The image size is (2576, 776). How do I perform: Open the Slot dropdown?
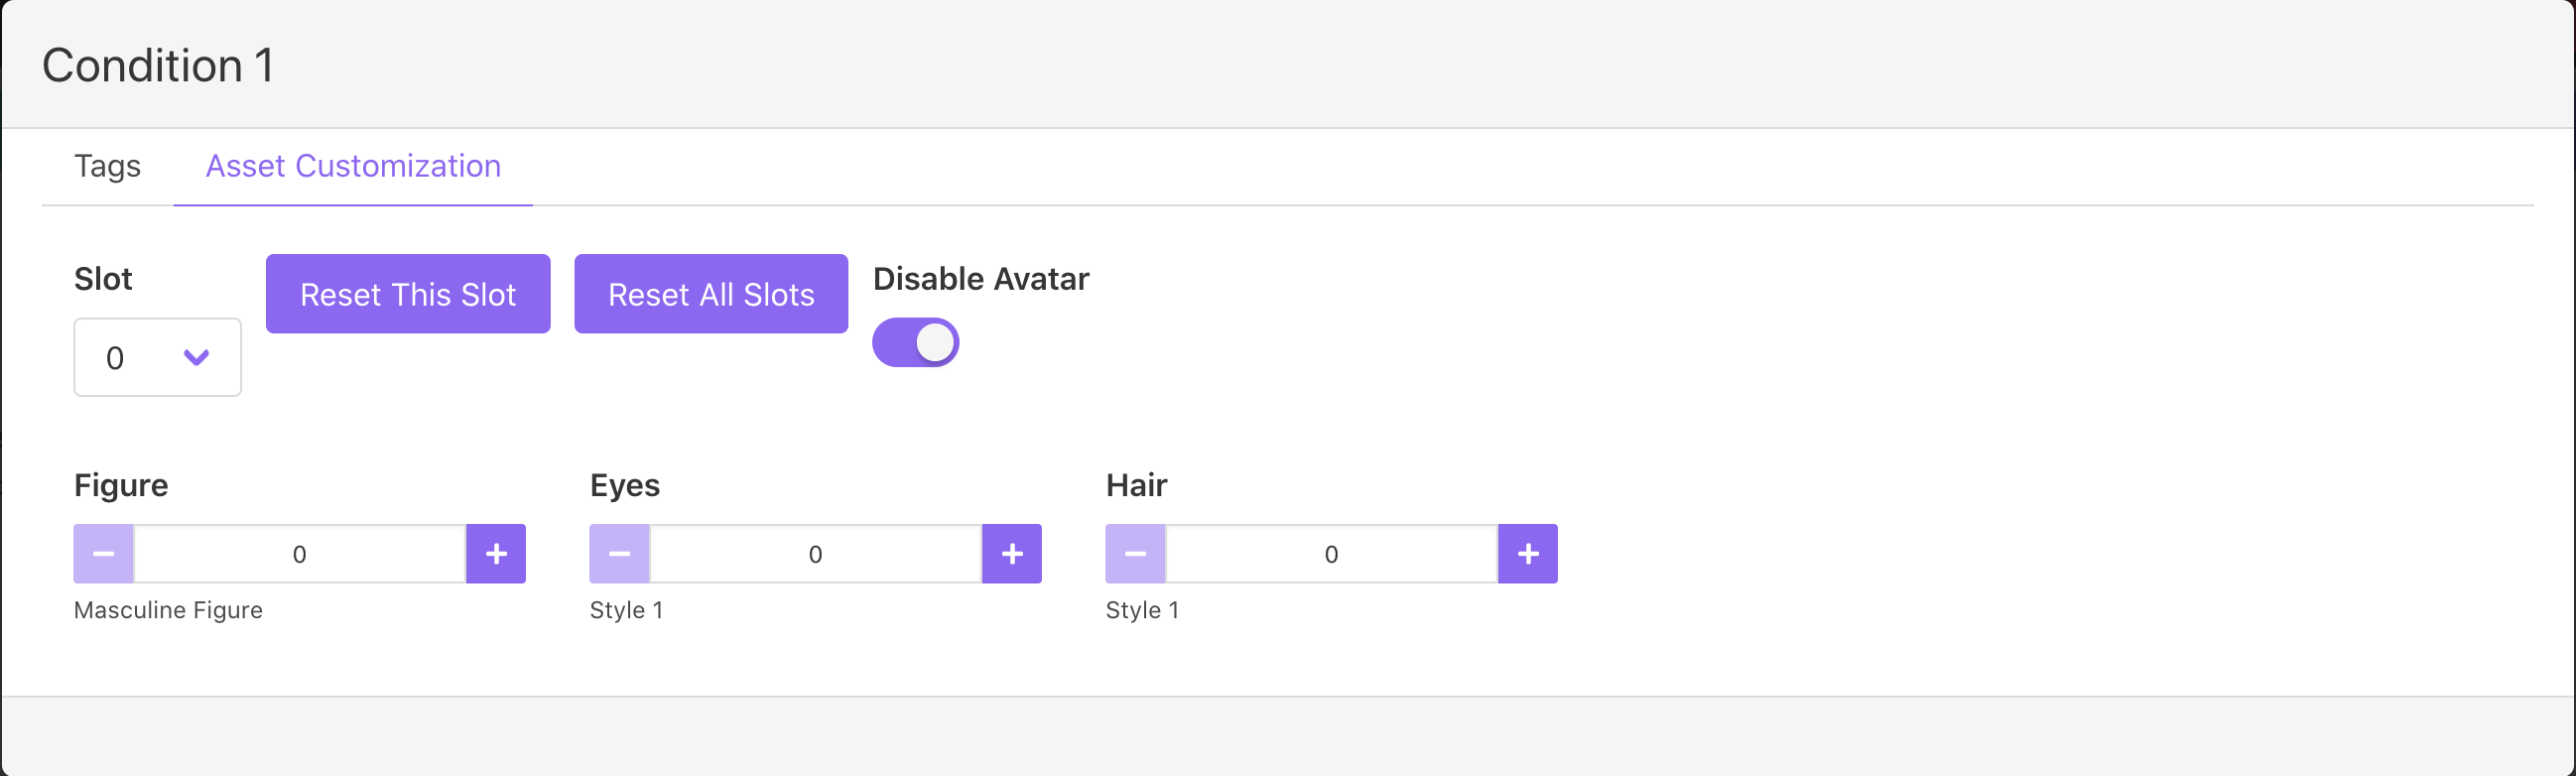[x=157, y=357]
